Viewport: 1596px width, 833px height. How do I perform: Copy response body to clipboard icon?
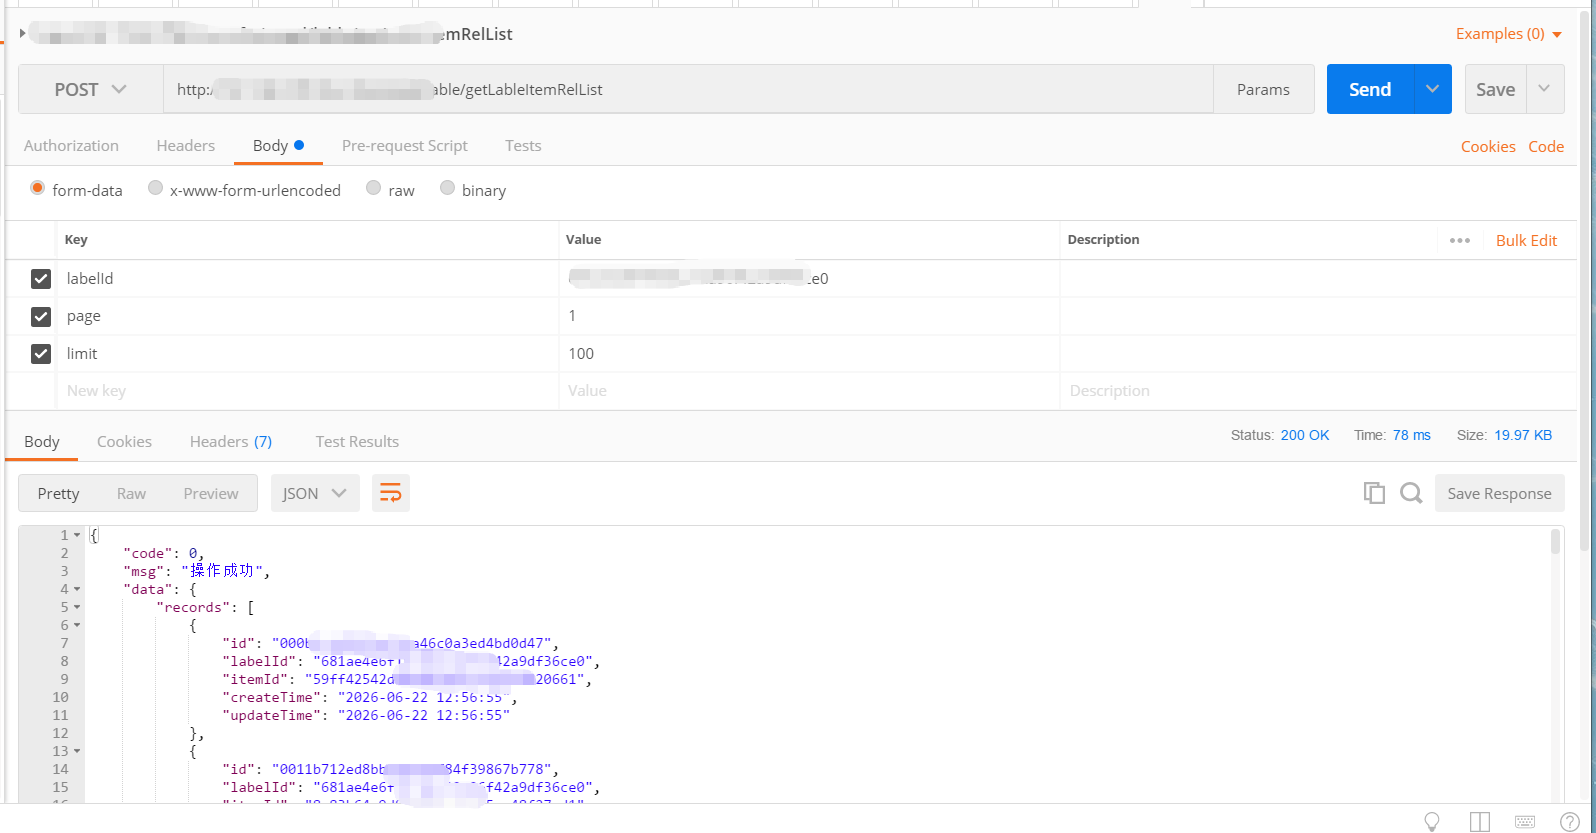click(x=1374, y=493)
